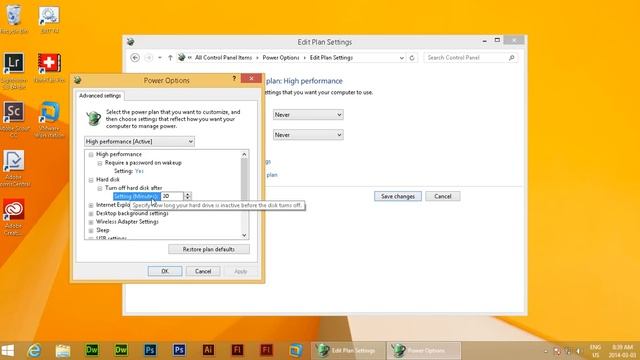Increase minutes with the spinner up arrow
This screenshot has height=360, width=640.
188,194
